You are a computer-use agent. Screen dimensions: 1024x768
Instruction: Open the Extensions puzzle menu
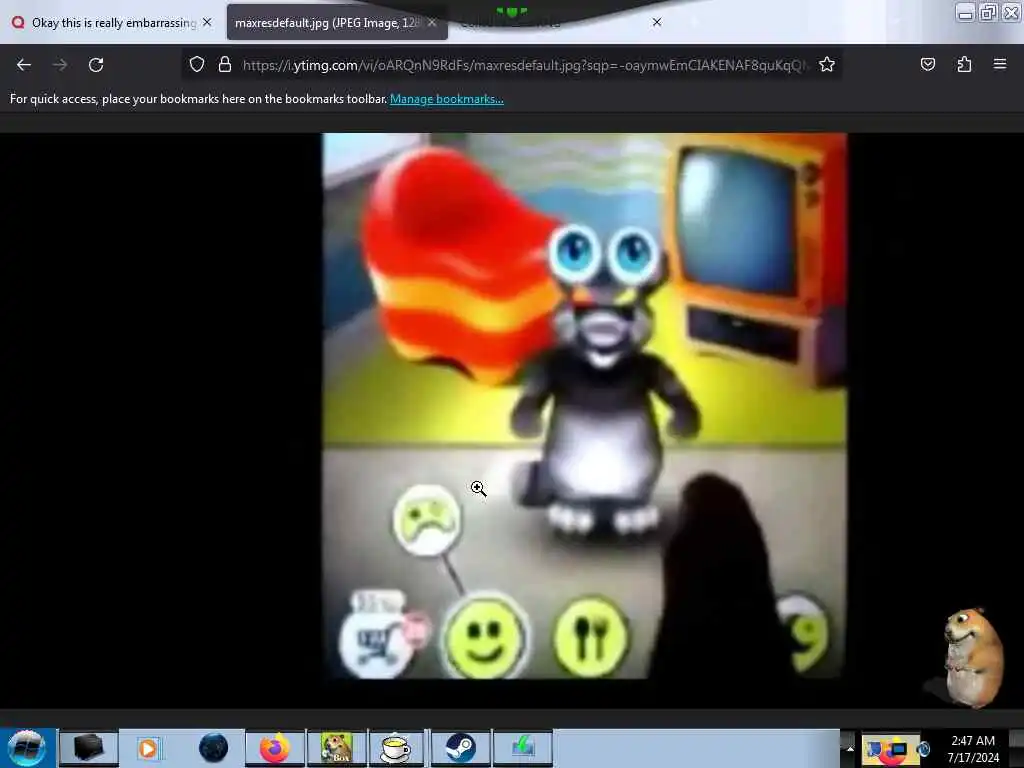click(x=964, y=64)
